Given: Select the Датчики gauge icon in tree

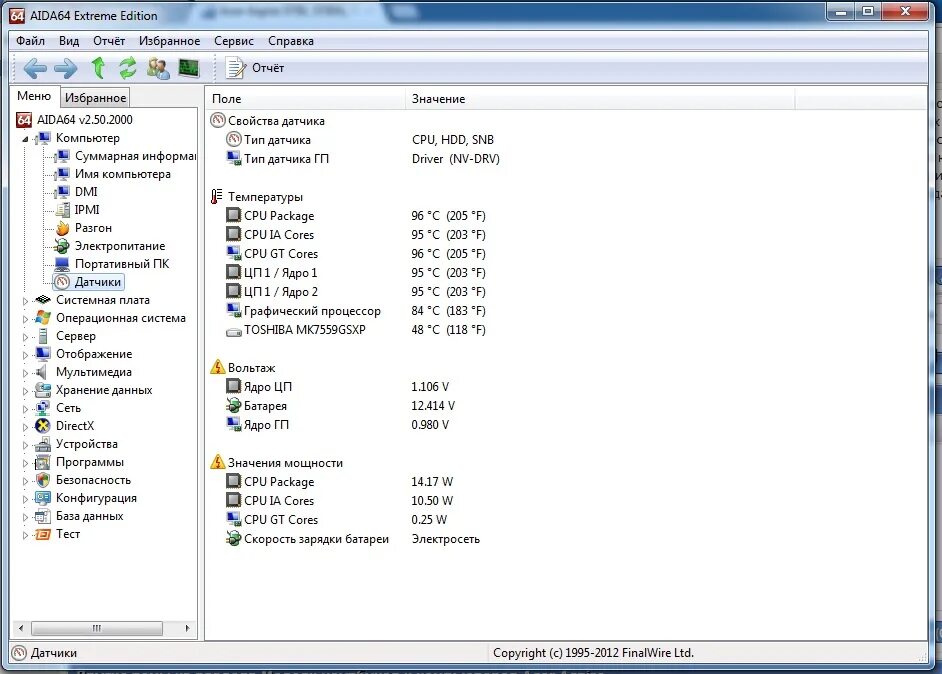Looking at the screenshot, I should (x=62, y=282).
